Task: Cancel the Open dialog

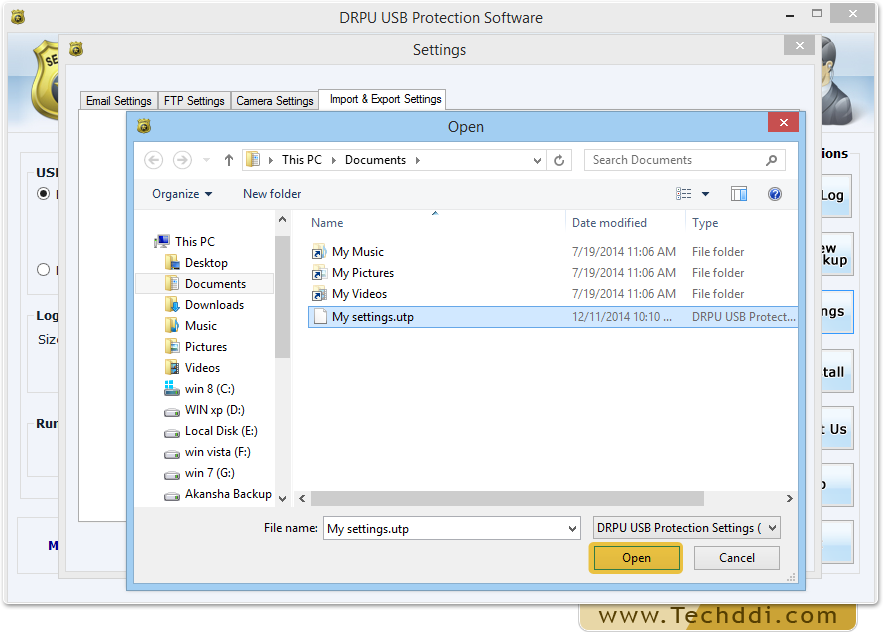Action: pos(737,558)
